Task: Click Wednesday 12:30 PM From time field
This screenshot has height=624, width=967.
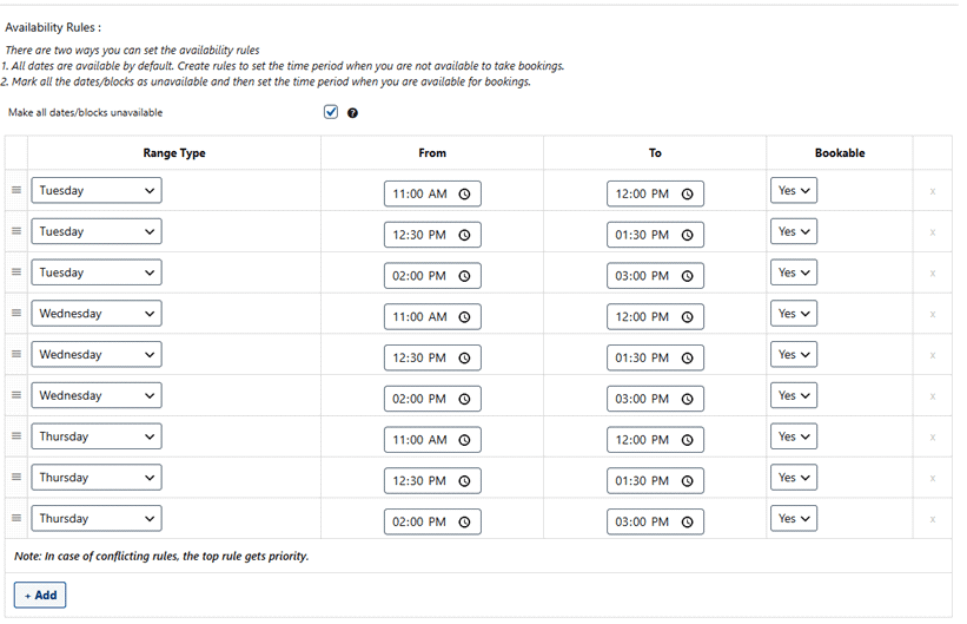Action: (x=420, y=358)
